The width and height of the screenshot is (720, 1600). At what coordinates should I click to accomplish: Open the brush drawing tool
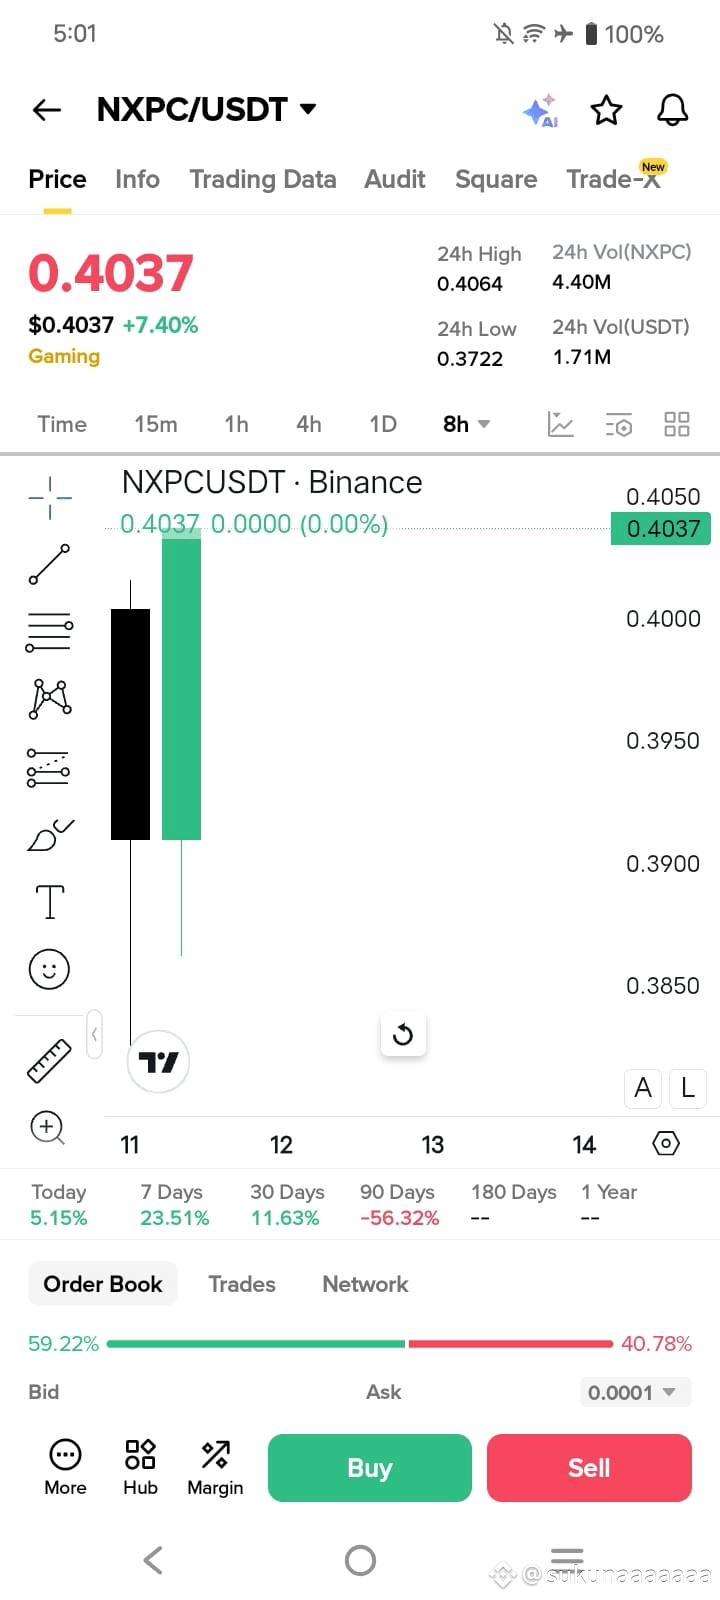[49, 835]
